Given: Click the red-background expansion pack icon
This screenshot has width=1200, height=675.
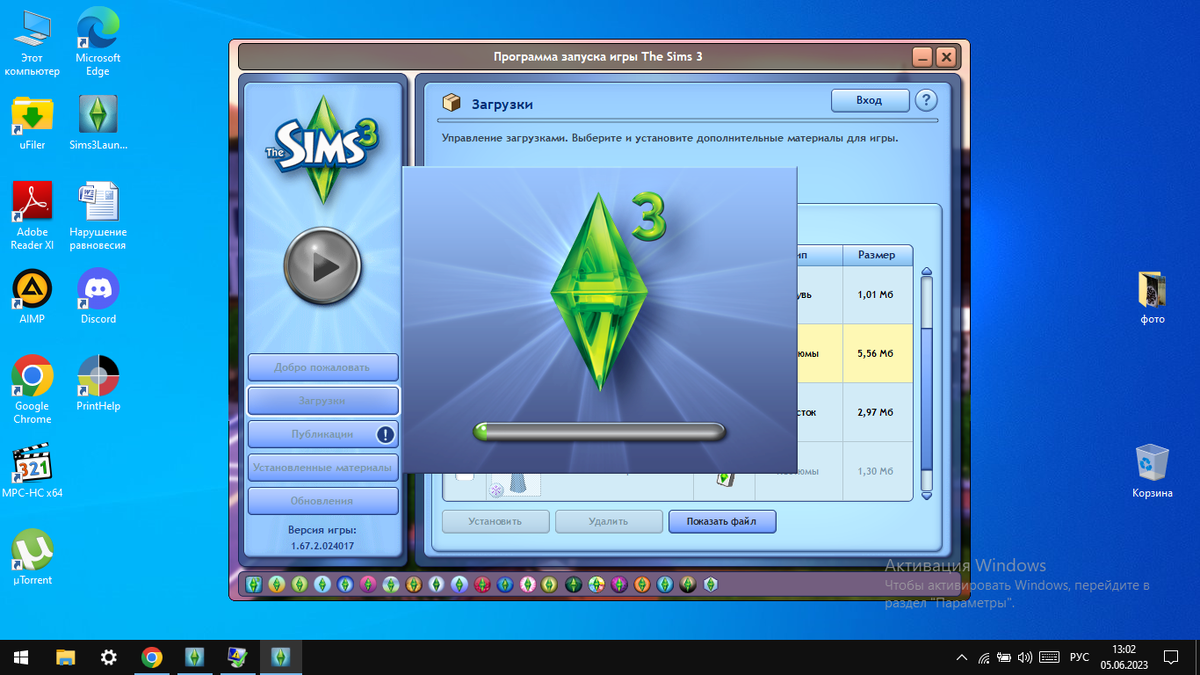Looking at the screenshot, I should [x=482, y=584].
